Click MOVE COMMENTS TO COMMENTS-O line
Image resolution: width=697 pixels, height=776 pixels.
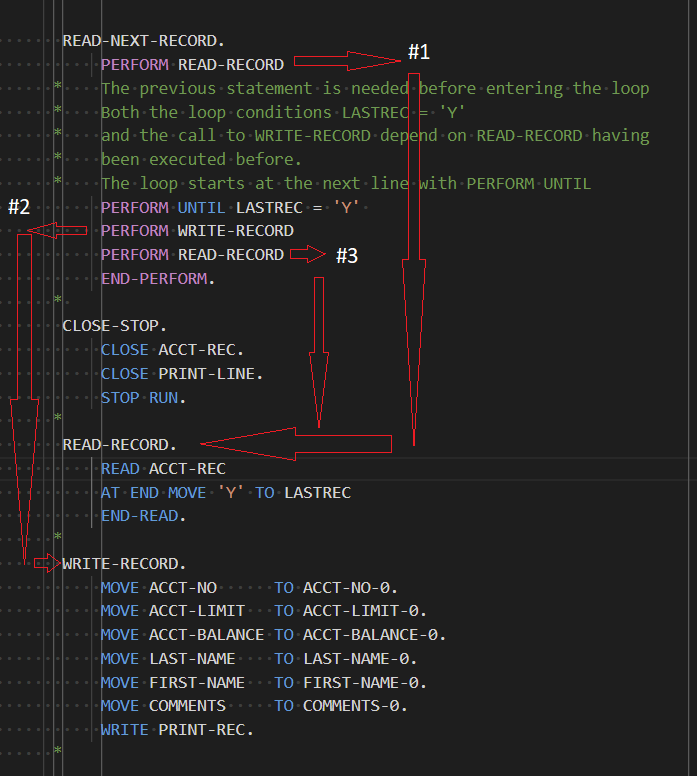tap(254, 706)
